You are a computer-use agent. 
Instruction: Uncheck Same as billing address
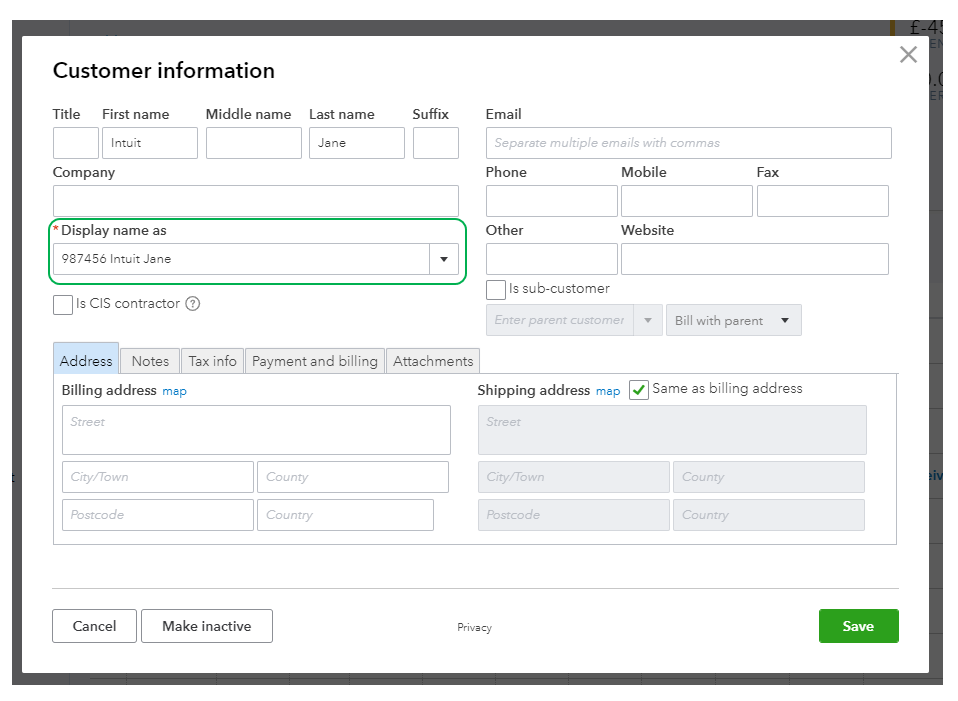pos(639,390)
